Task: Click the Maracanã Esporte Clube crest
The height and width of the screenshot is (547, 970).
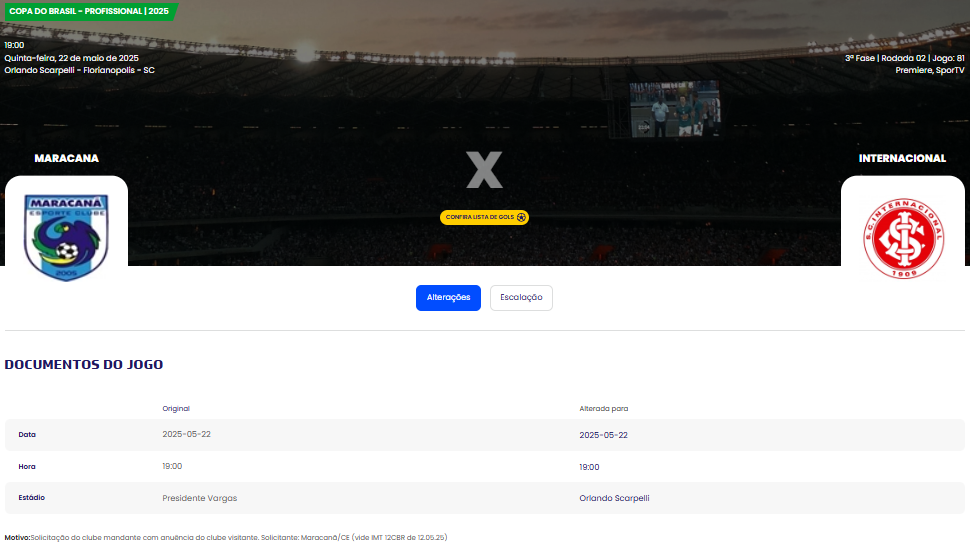Action: click(66, 238)
